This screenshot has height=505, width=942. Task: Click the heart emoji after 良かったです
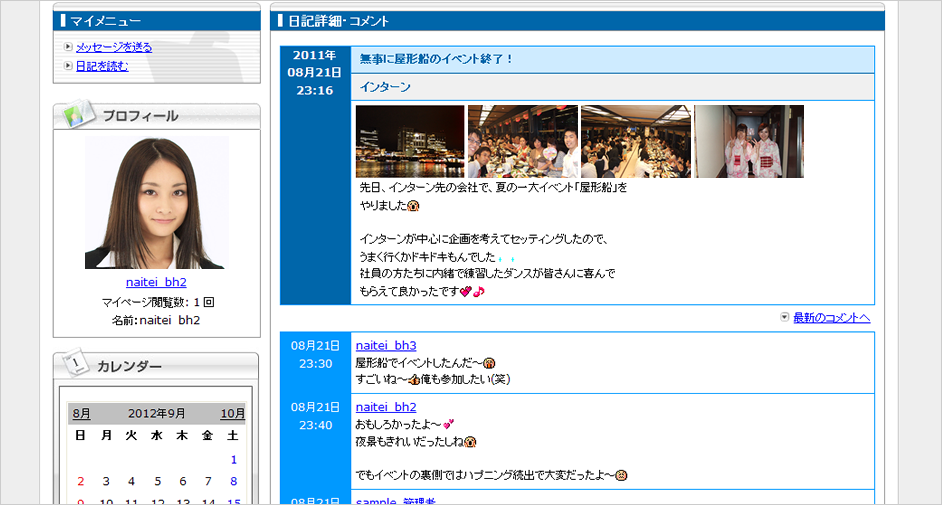coord(466,292)
